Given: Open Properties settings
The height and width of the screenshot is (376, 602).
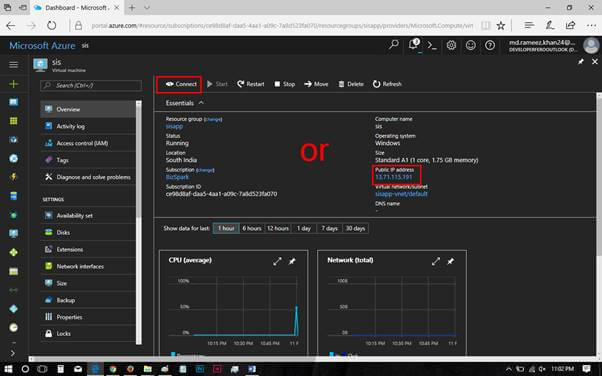Looking at the screenshot, I should click(x=88, y=317).
